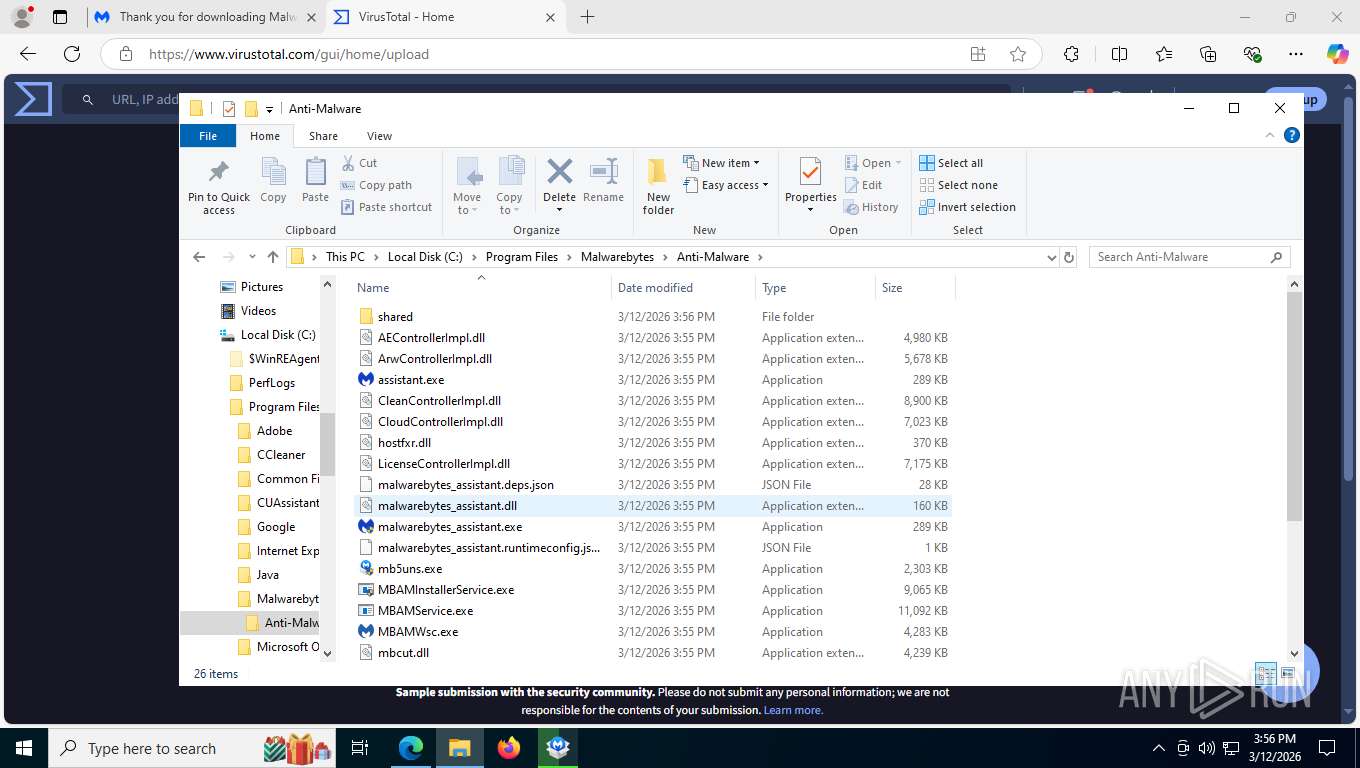The image size is (1360, 768).
Task: Create a New folder from ribbon
Action: click(658, 186)
